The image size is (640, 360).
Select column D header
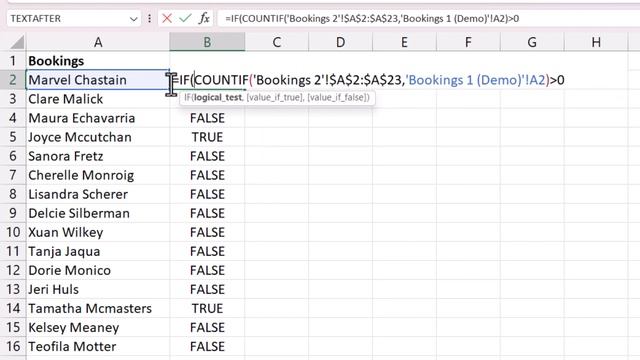[x=340, y=42]
